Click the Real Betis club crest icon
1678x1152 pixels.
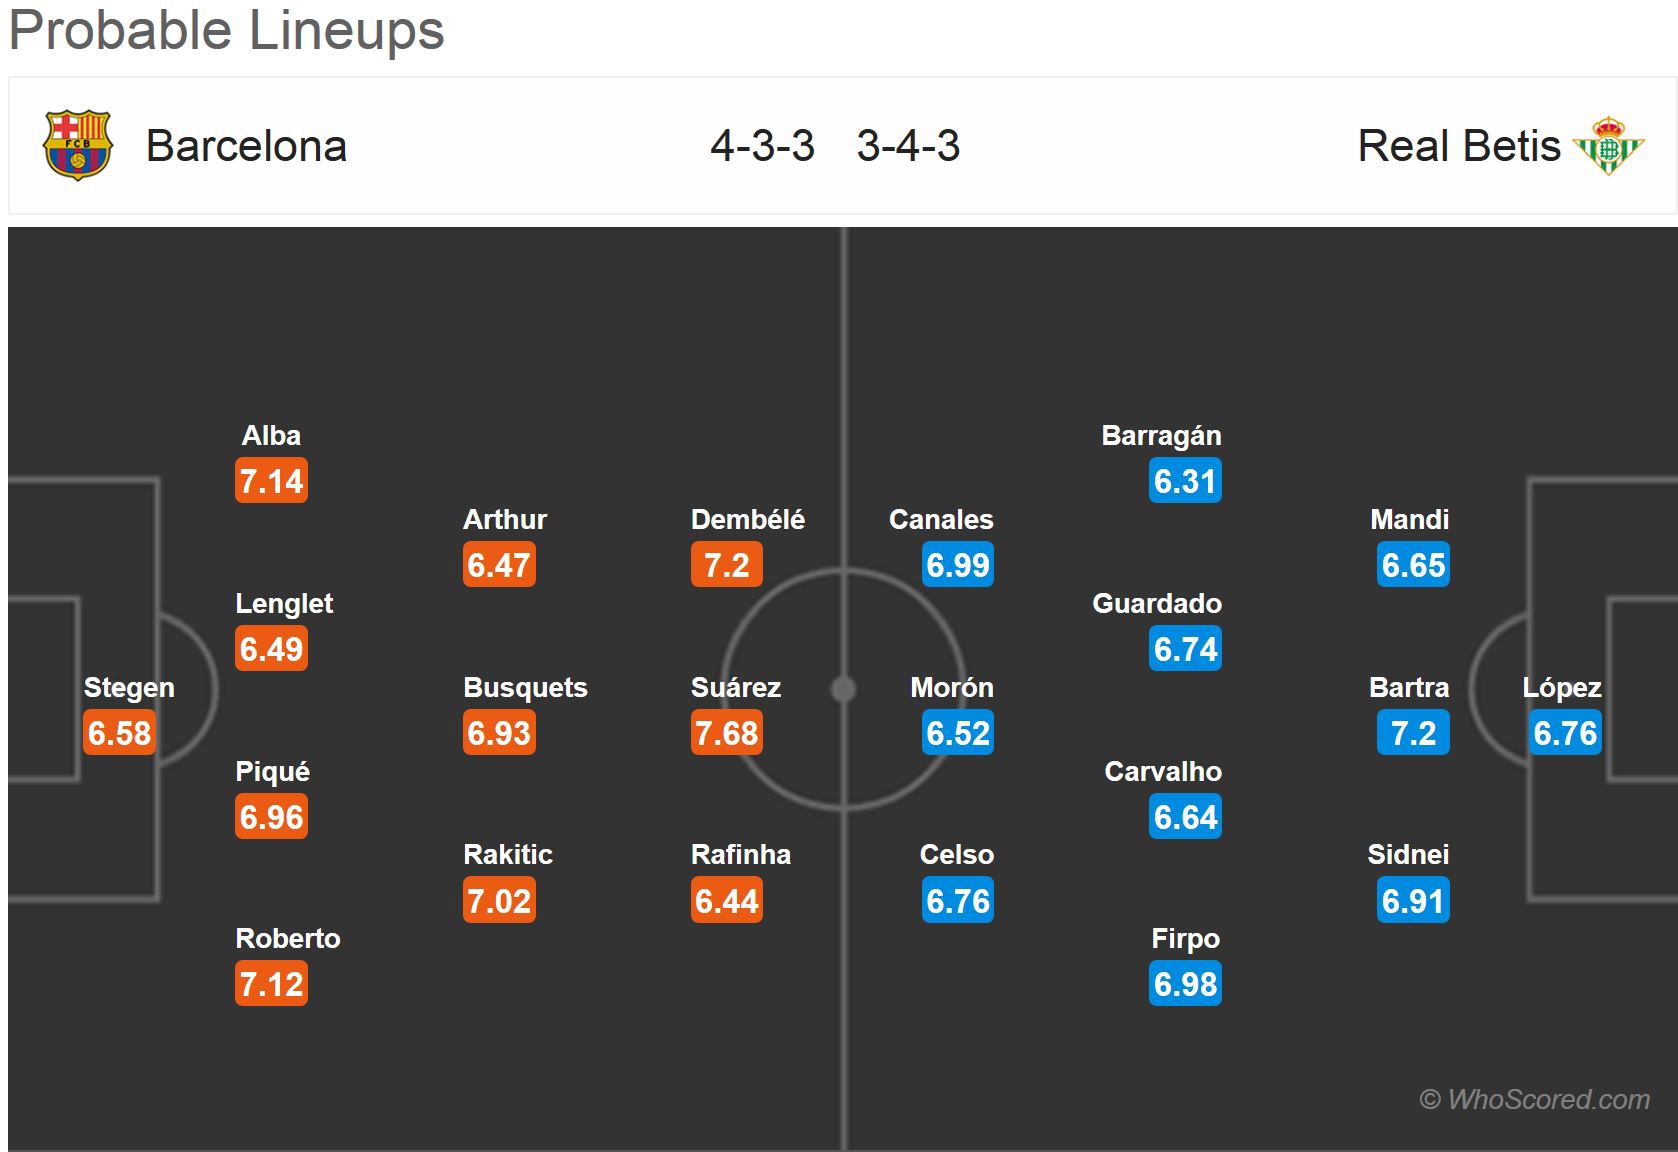point(1608,146)
